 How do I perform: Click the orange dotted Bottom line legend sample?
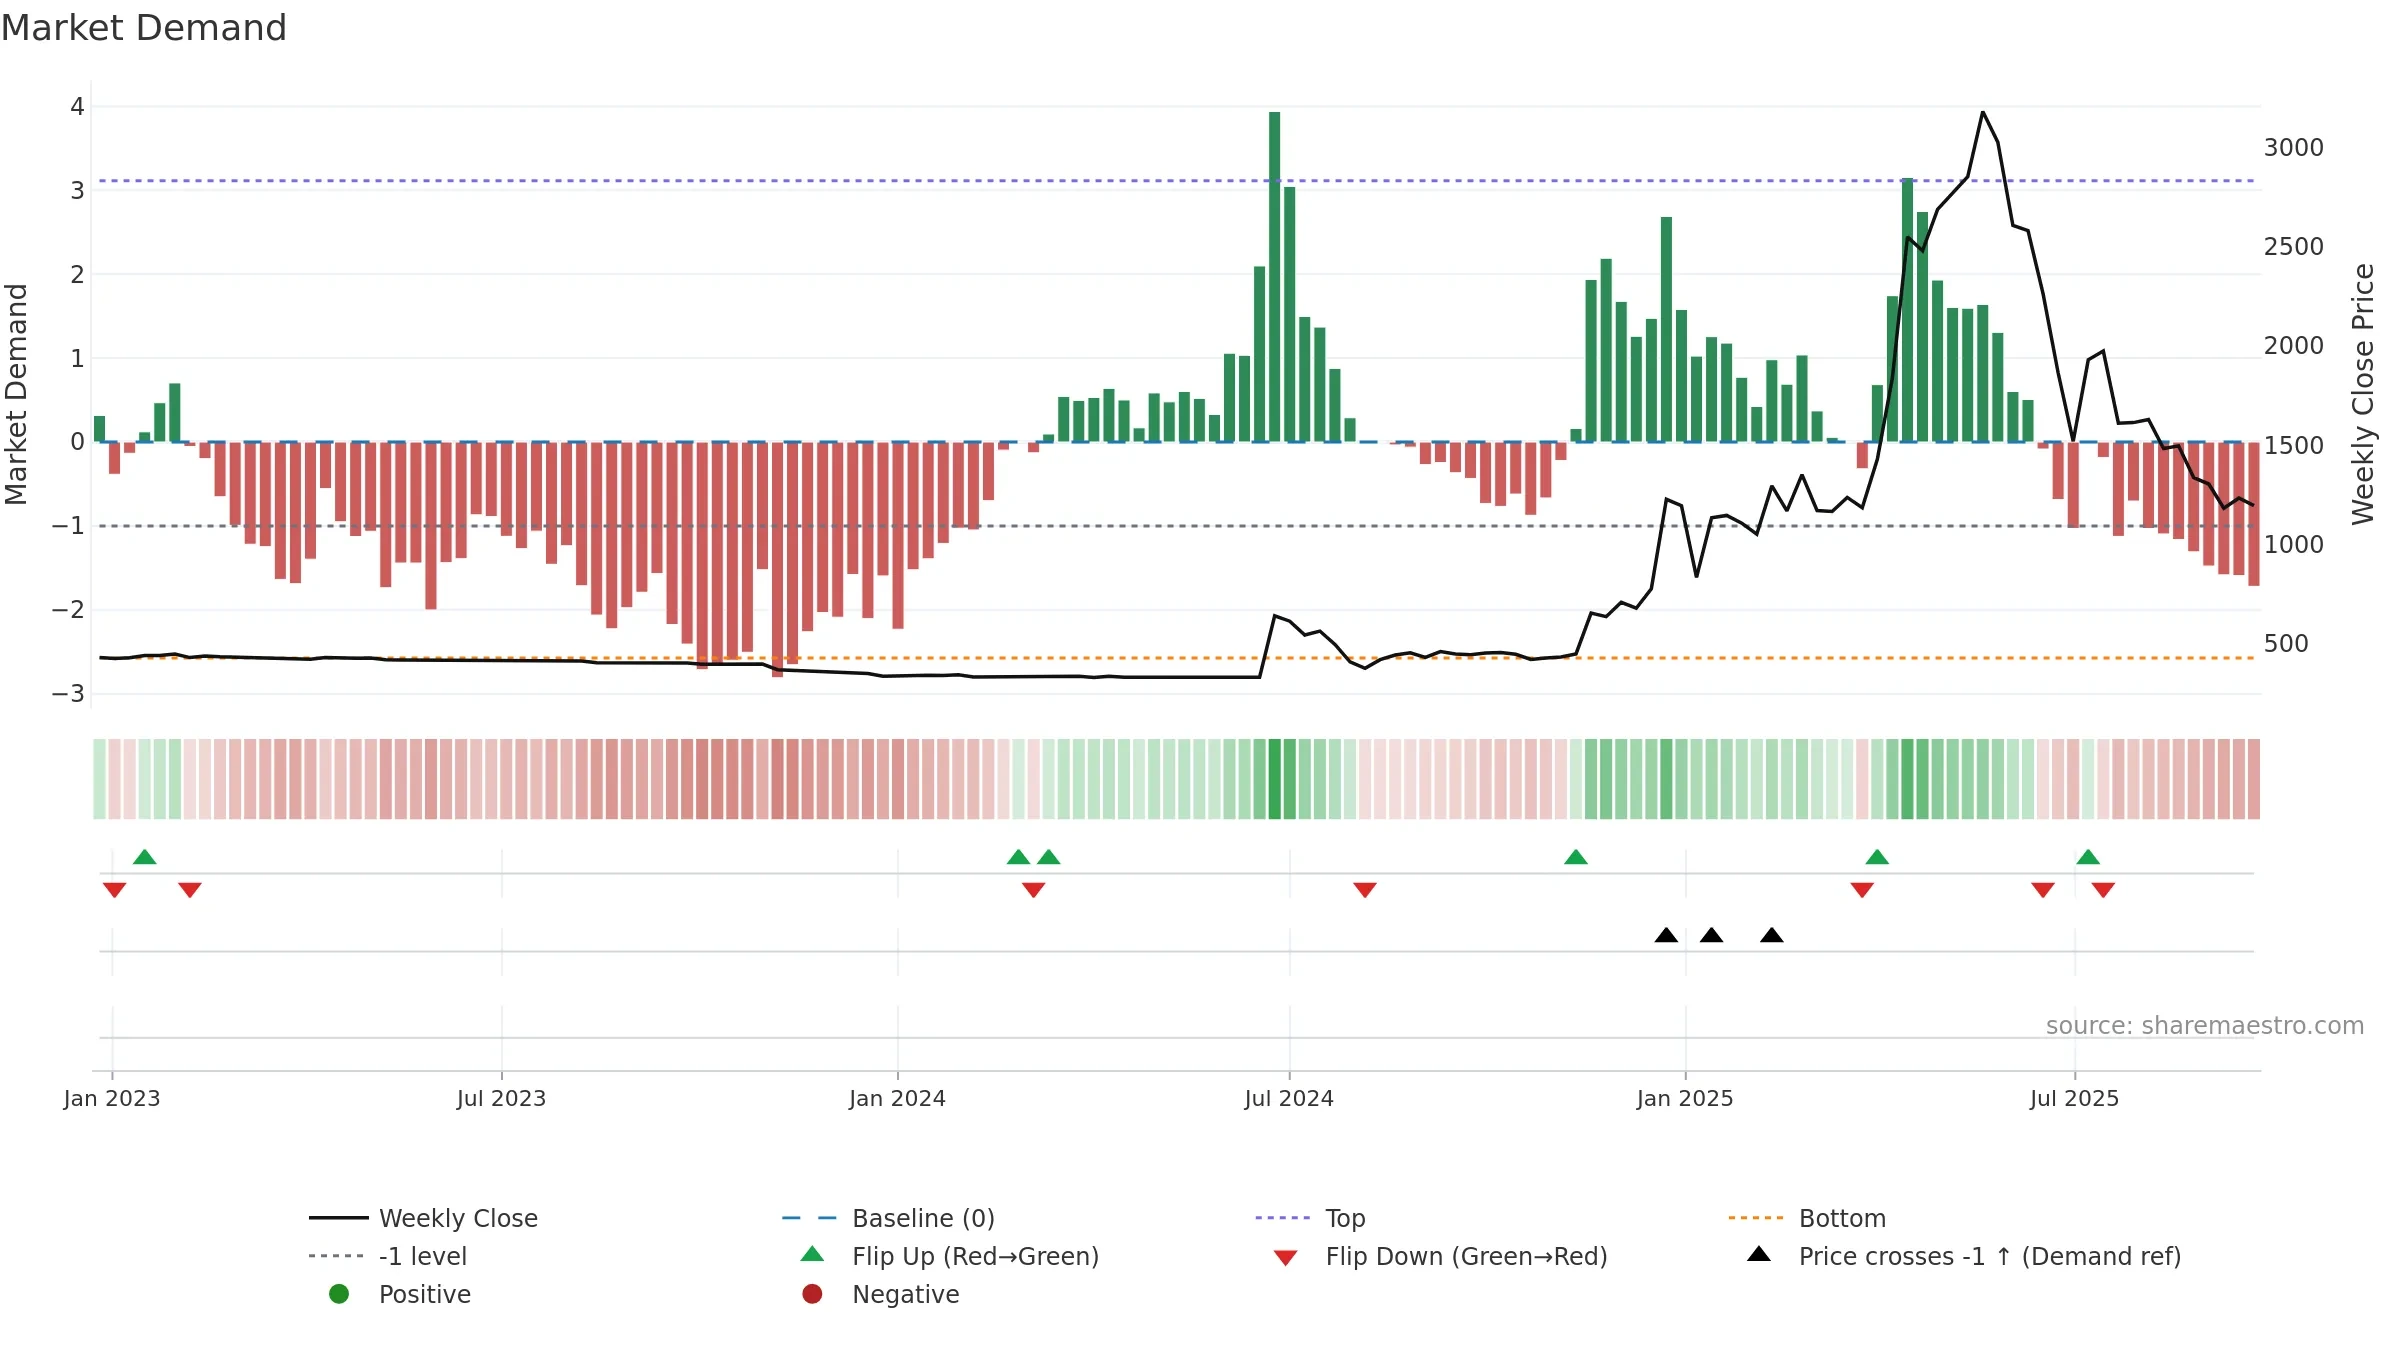coord(1755,1218)
